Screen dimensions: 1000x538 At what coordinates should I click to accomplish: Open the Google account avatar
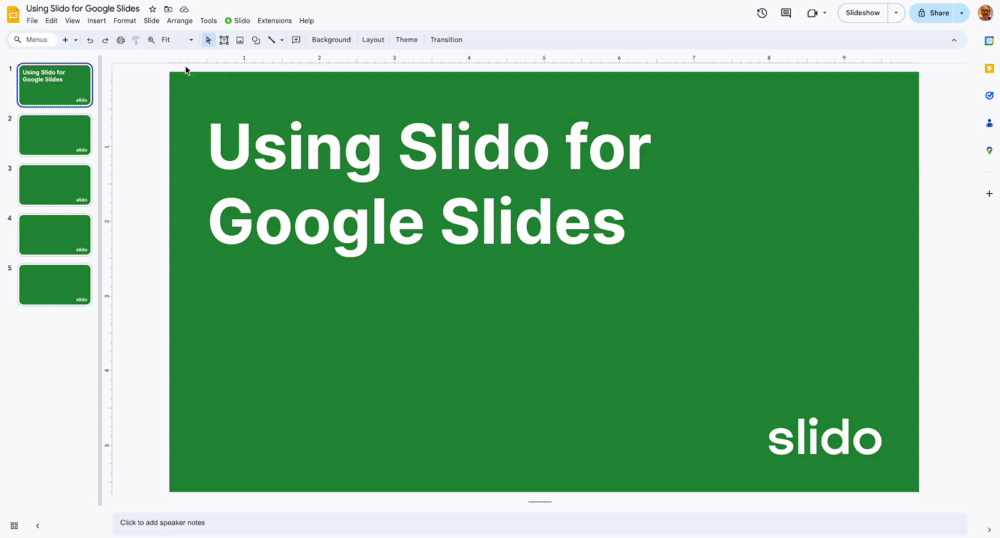pos(985,13)
